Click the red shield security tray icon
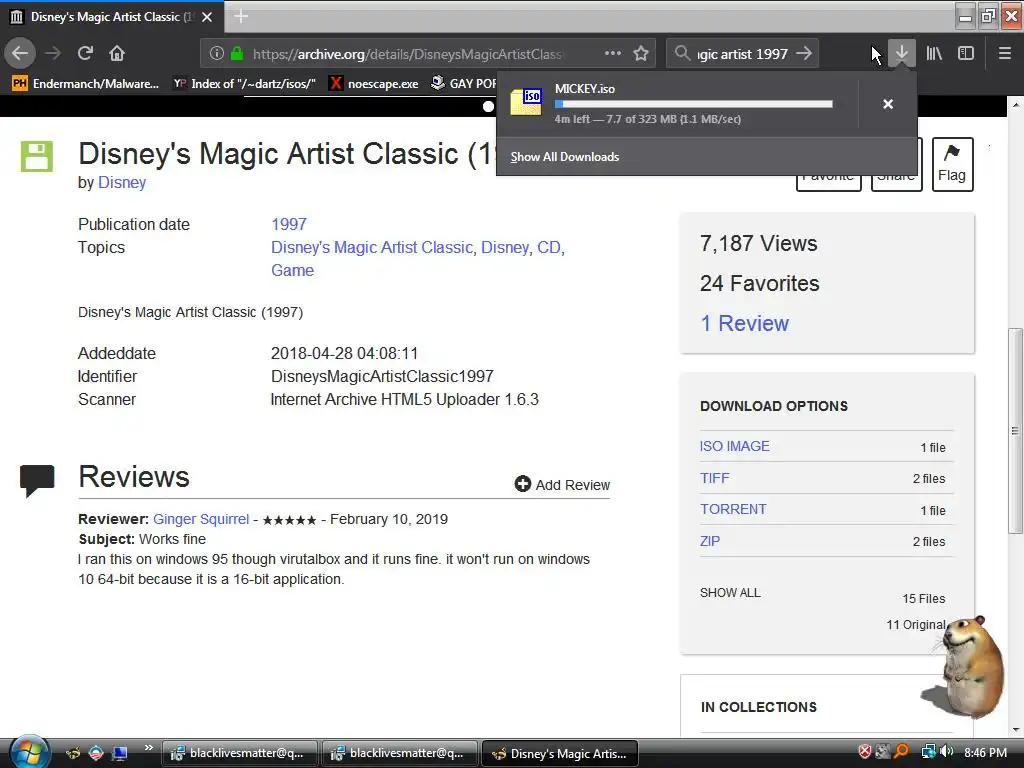Viewport: 1024px width, 768px height. 865,752
